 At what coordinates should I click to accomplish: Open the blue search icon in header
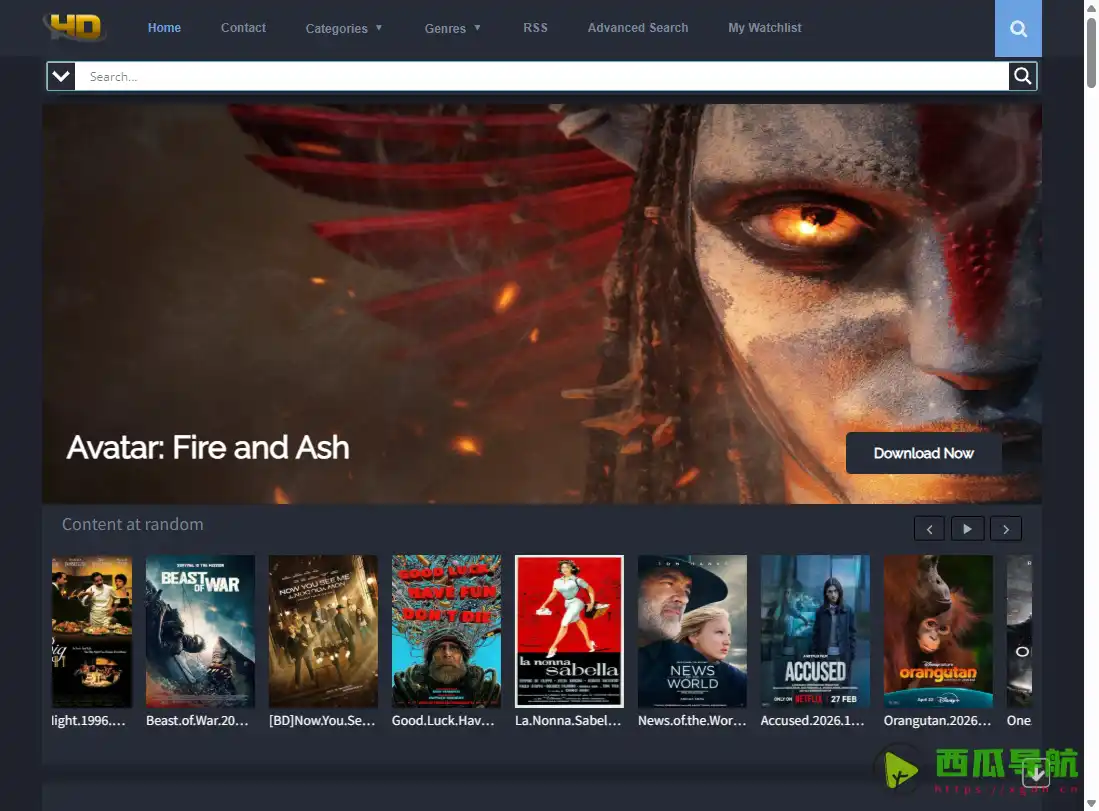[x=1018, y=28]
